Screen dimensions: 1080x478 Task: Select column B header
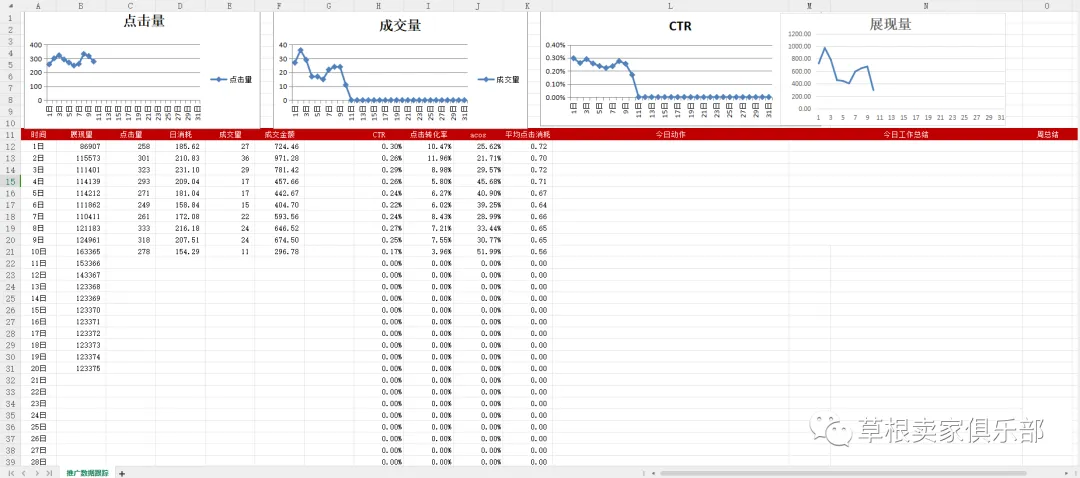coord(81,6)
